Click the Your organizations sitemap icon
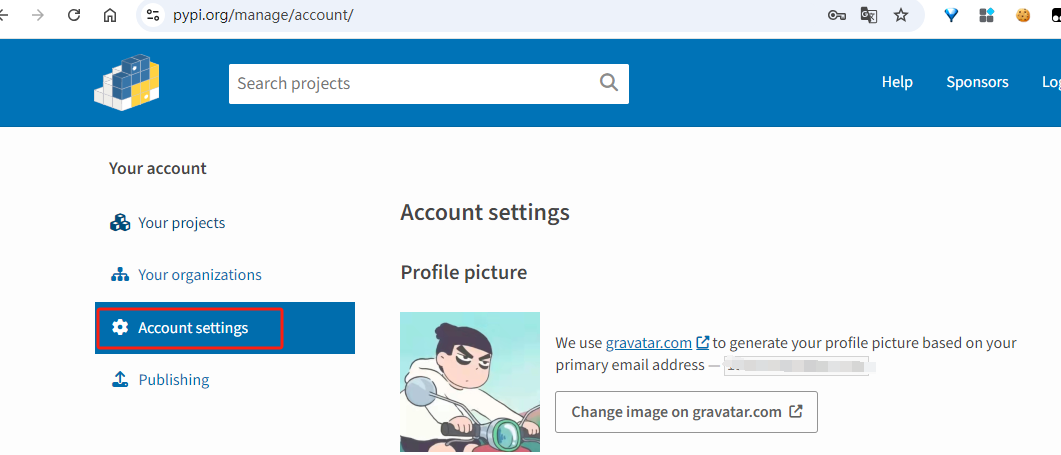Image resolution: width=1061 pixels, height=455 pixels. 120,275
